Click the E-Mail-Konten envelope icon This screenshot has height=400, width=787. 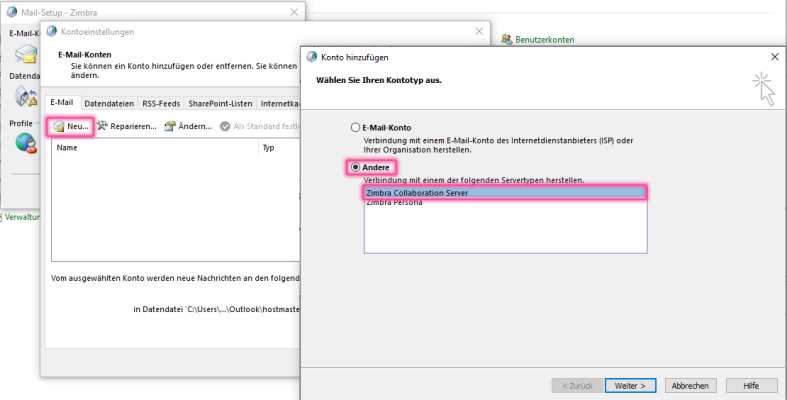[x=26, y=56]
